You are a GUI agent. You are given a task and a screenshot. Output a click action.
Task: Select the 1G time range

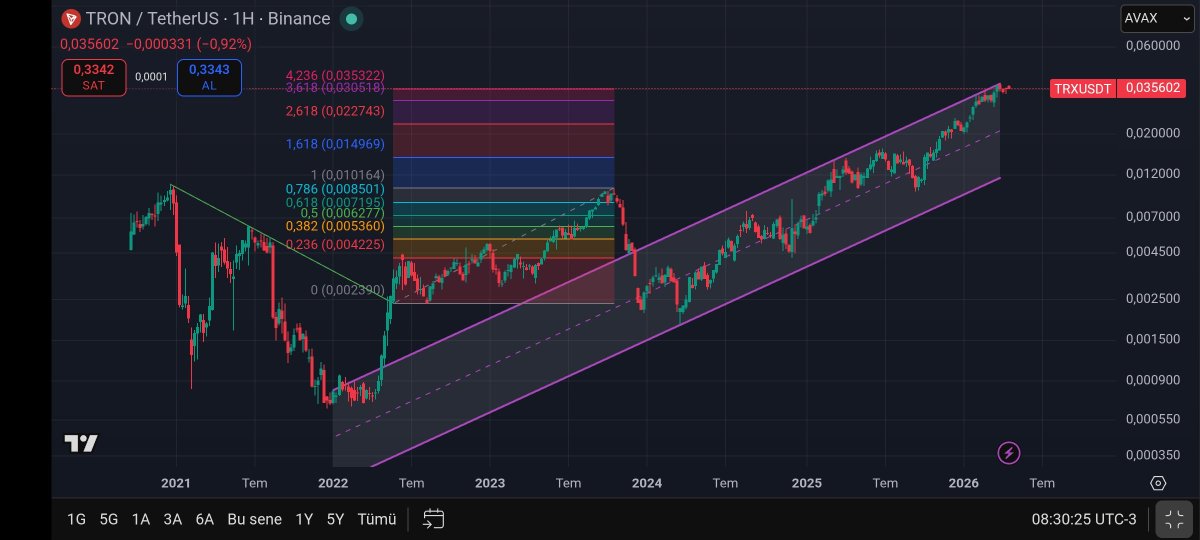(x=76, y=519)
